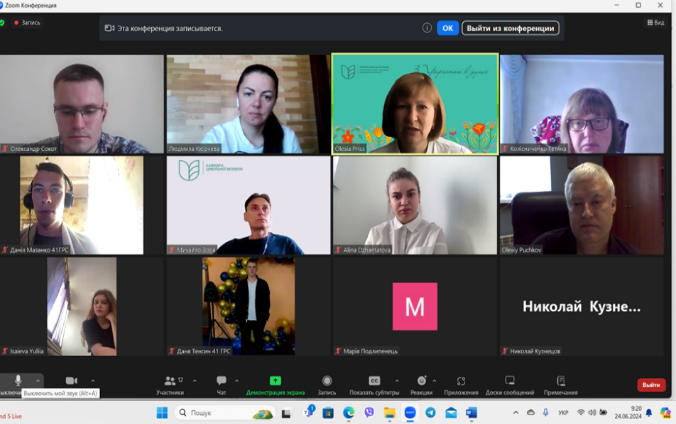Click the Марія Подлипенець name label
Viewport: 676px width, 424px height.
pos(370,351)
